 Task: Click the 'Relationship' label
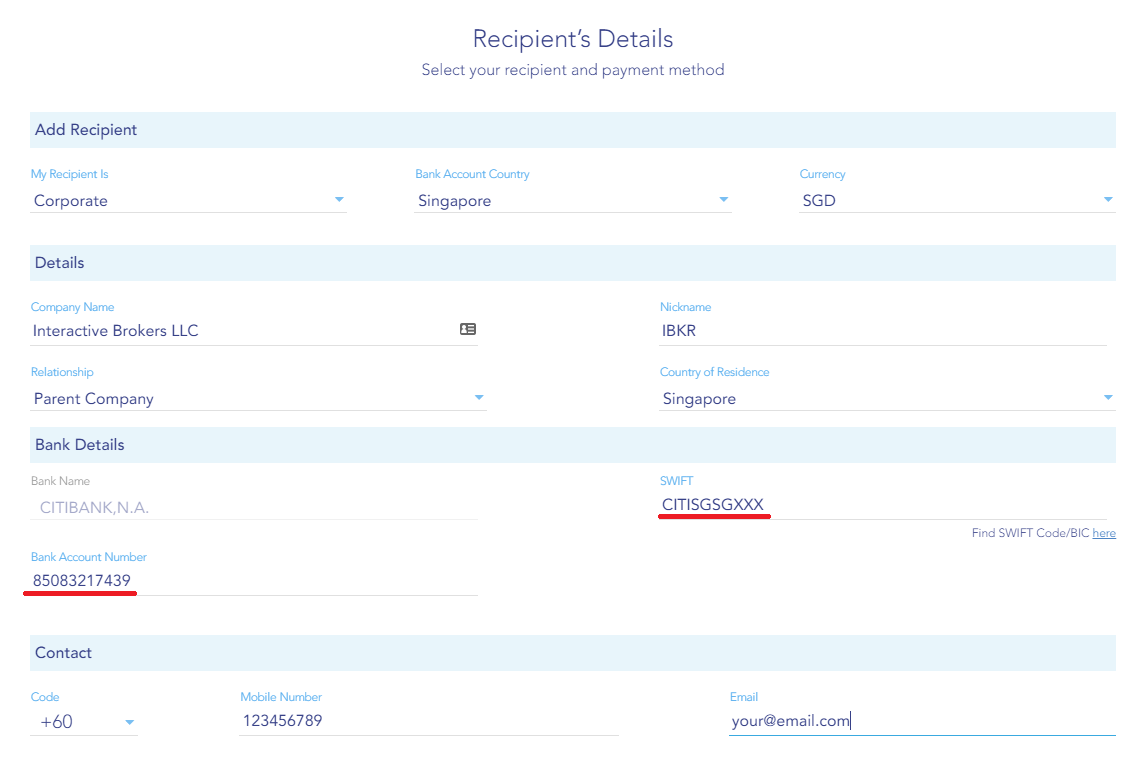pos(62,372)
